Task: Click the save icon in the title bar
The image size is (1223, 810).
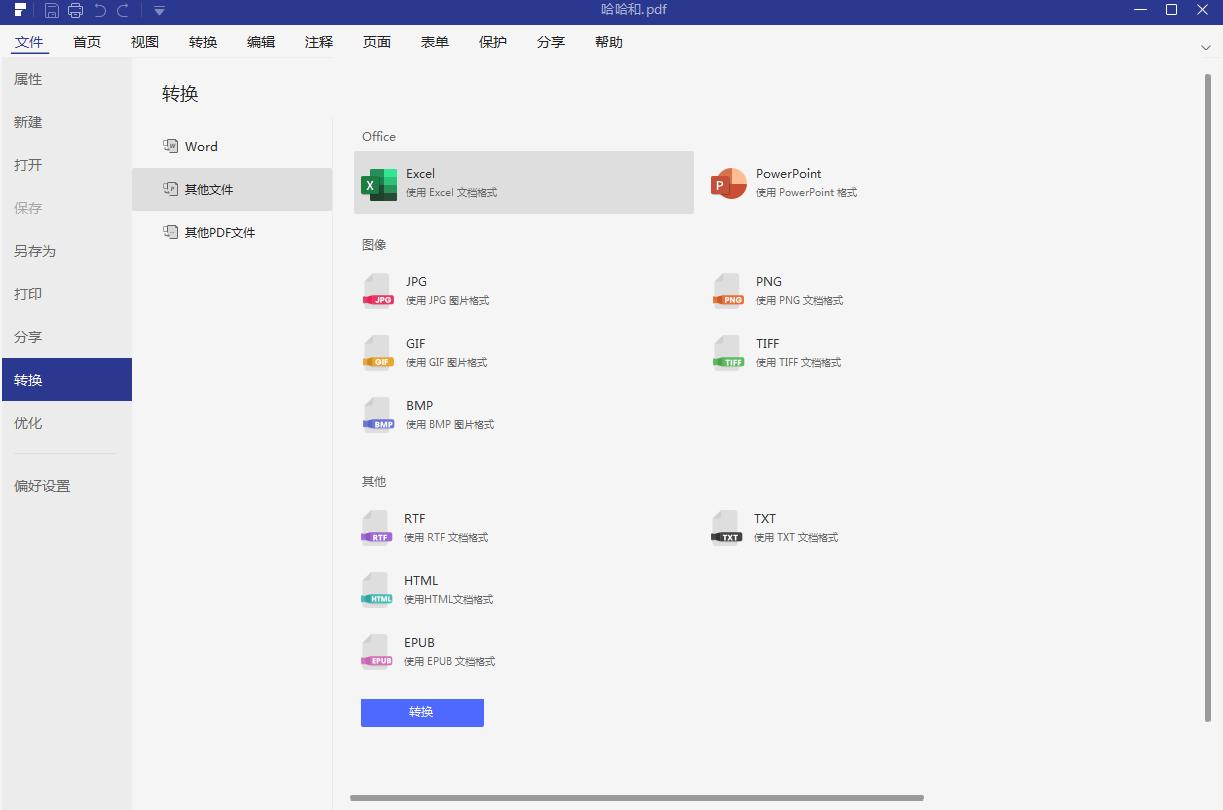Action: (x=50, y=11)
